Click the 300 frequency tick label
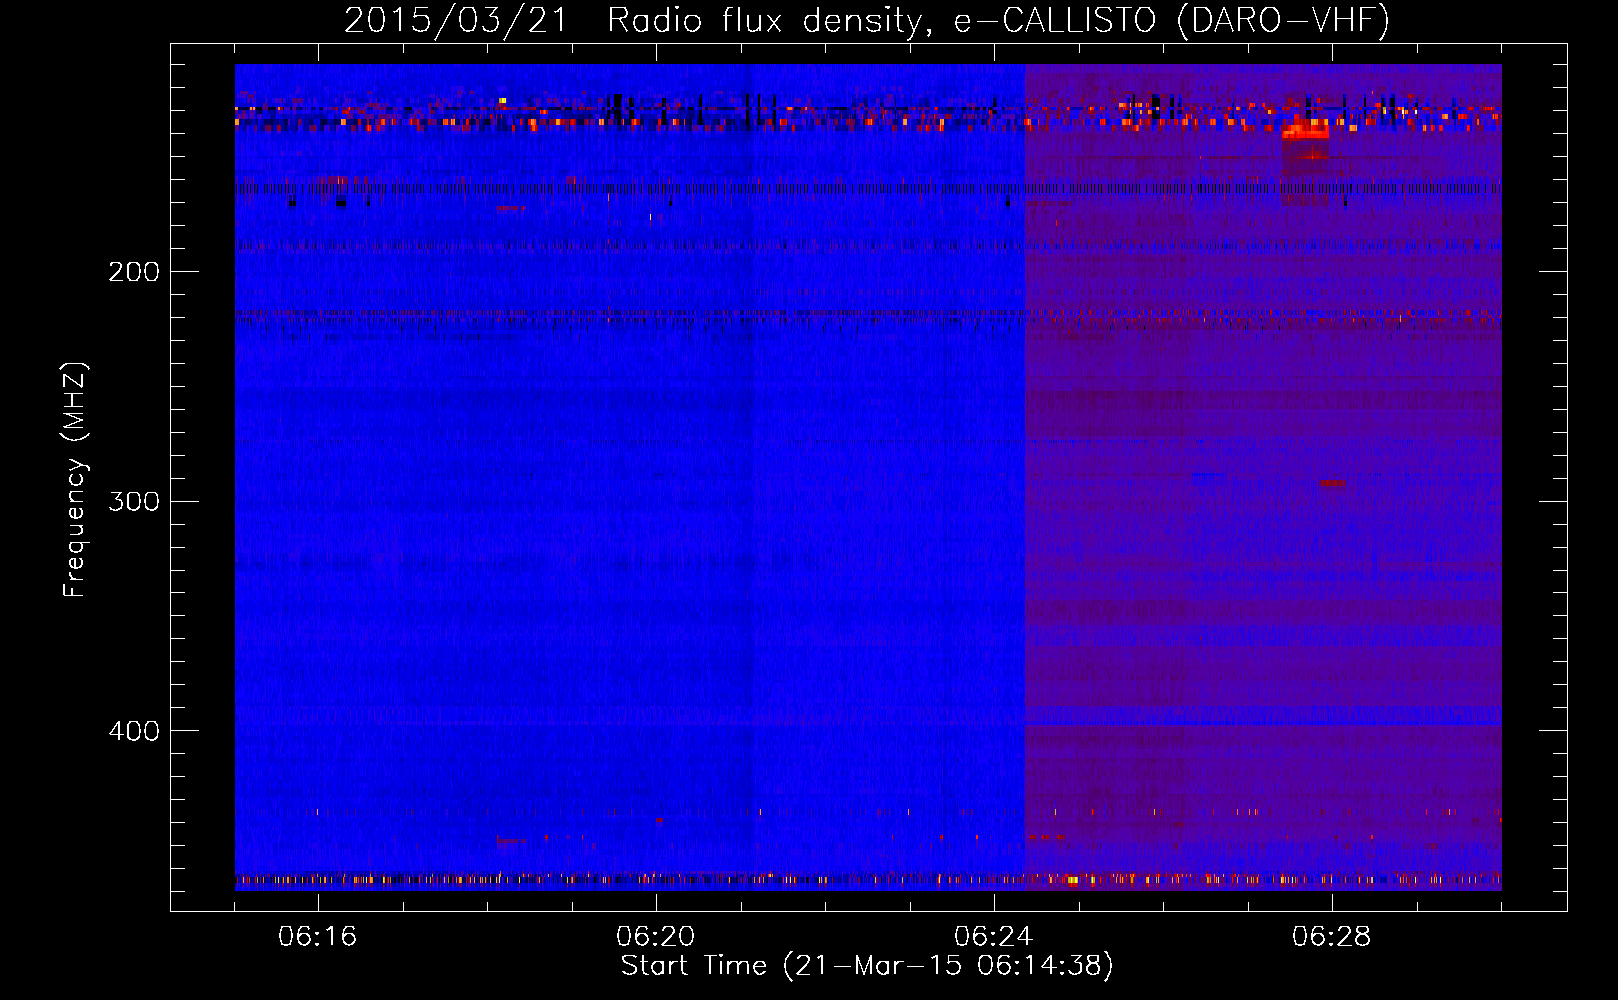Viewport: 1618px width, 1000px height. (134, 501)
